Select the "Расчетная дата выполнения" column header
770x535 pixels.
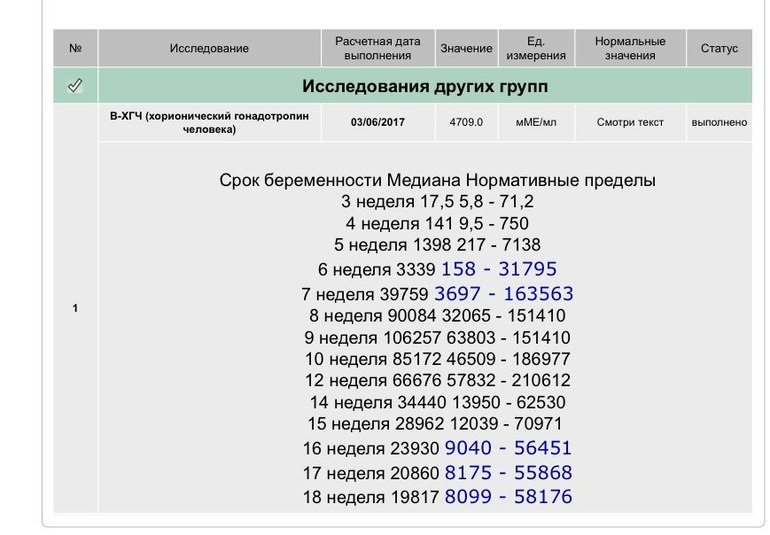(x=377, y=48)
